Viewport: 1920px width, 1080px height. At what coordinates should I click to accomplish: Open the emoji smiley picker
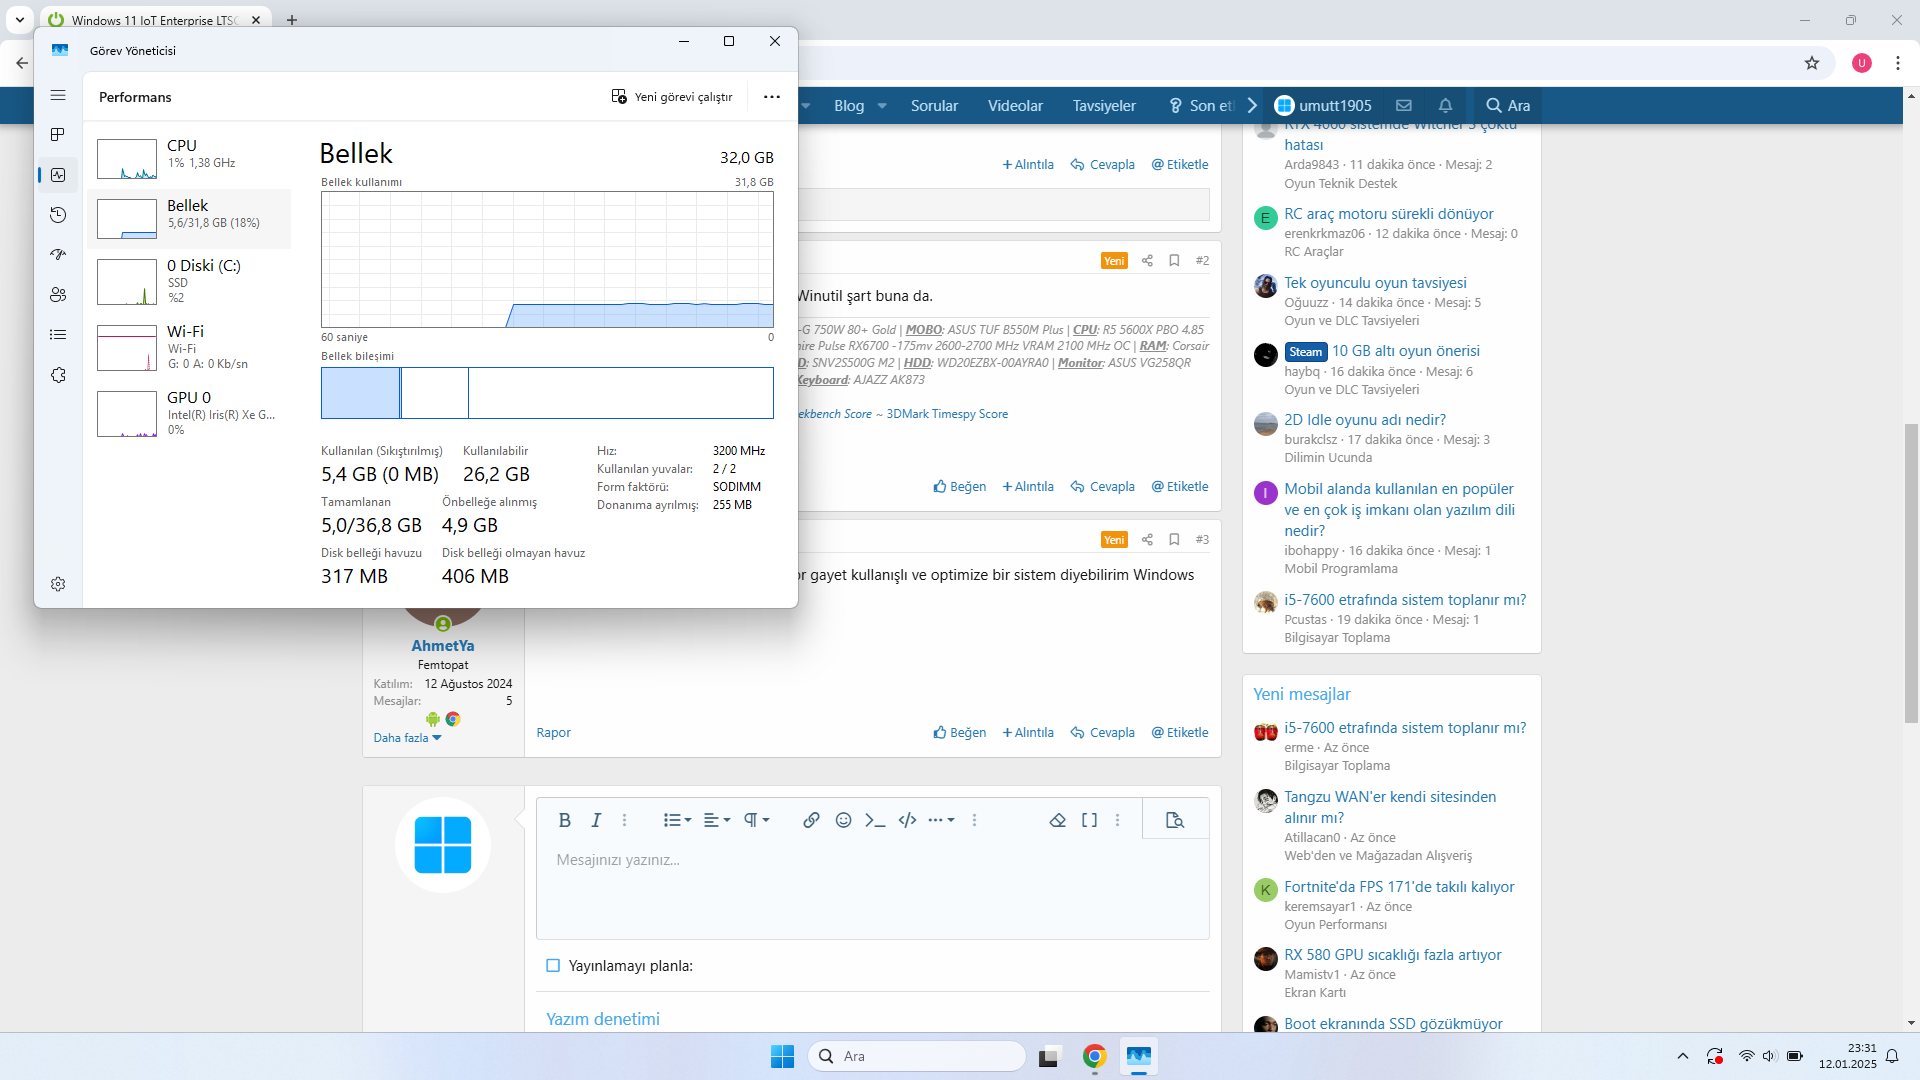(x=843, y=820)
